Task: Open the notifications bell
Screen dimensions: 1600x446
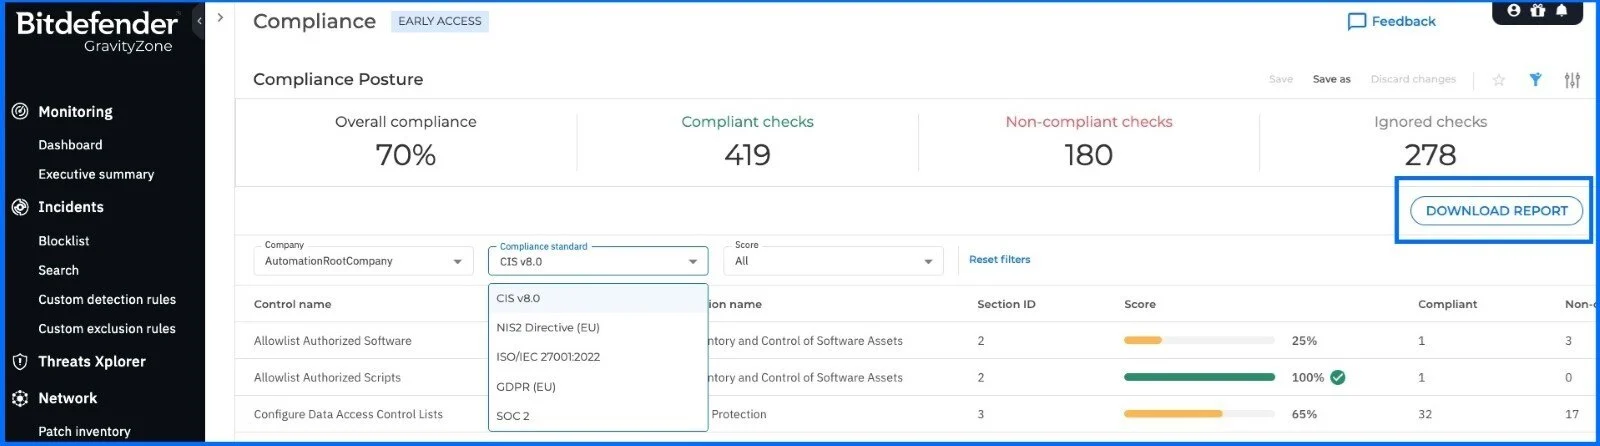Action: tap(1561, 10)
